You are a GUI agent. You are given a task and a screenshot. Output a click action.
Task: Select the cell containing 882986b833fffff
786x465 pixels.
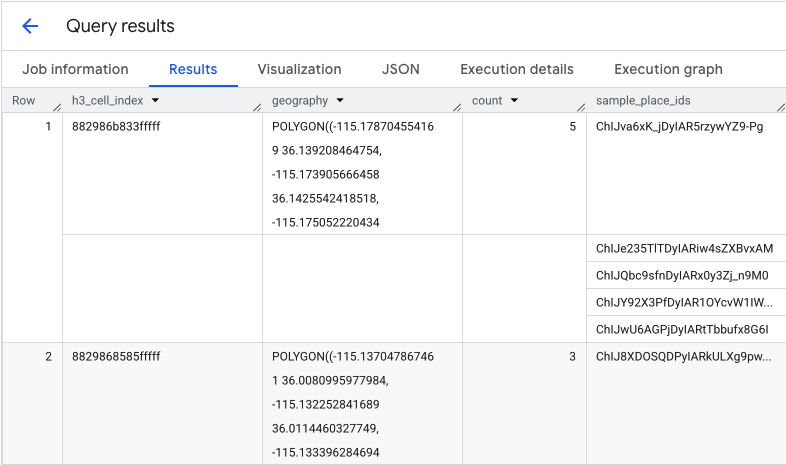pos(116,127)
